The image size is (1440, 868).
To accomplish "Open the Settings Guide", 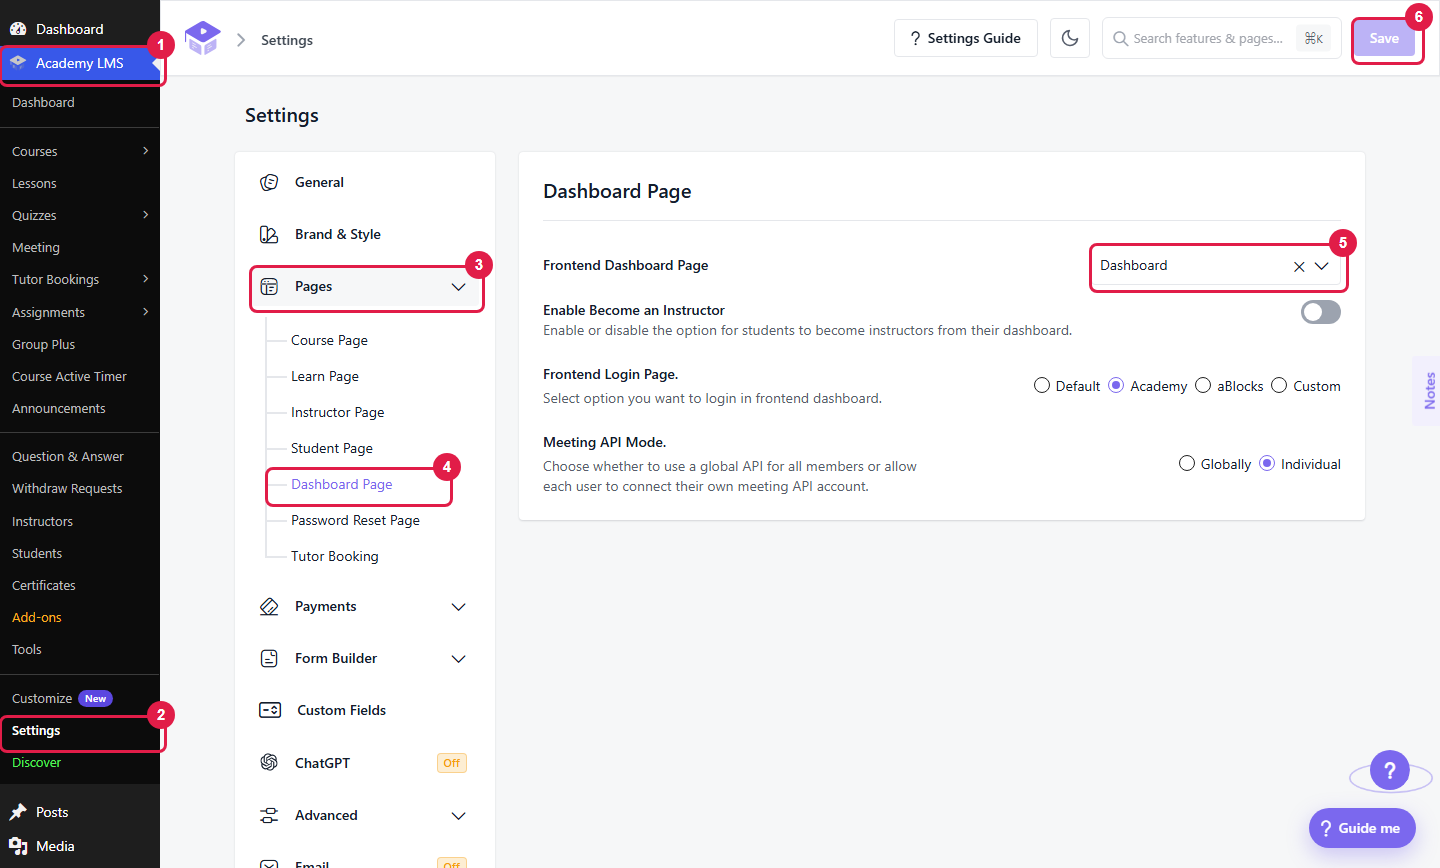I will 966,38.
